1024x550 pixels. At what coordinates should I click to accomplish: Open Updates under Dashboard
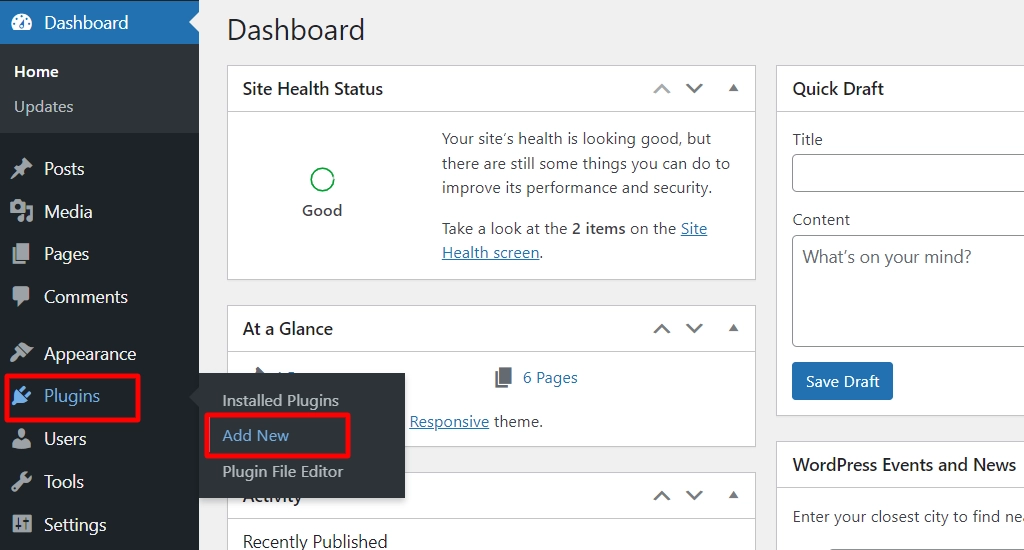tap(44, 106)
